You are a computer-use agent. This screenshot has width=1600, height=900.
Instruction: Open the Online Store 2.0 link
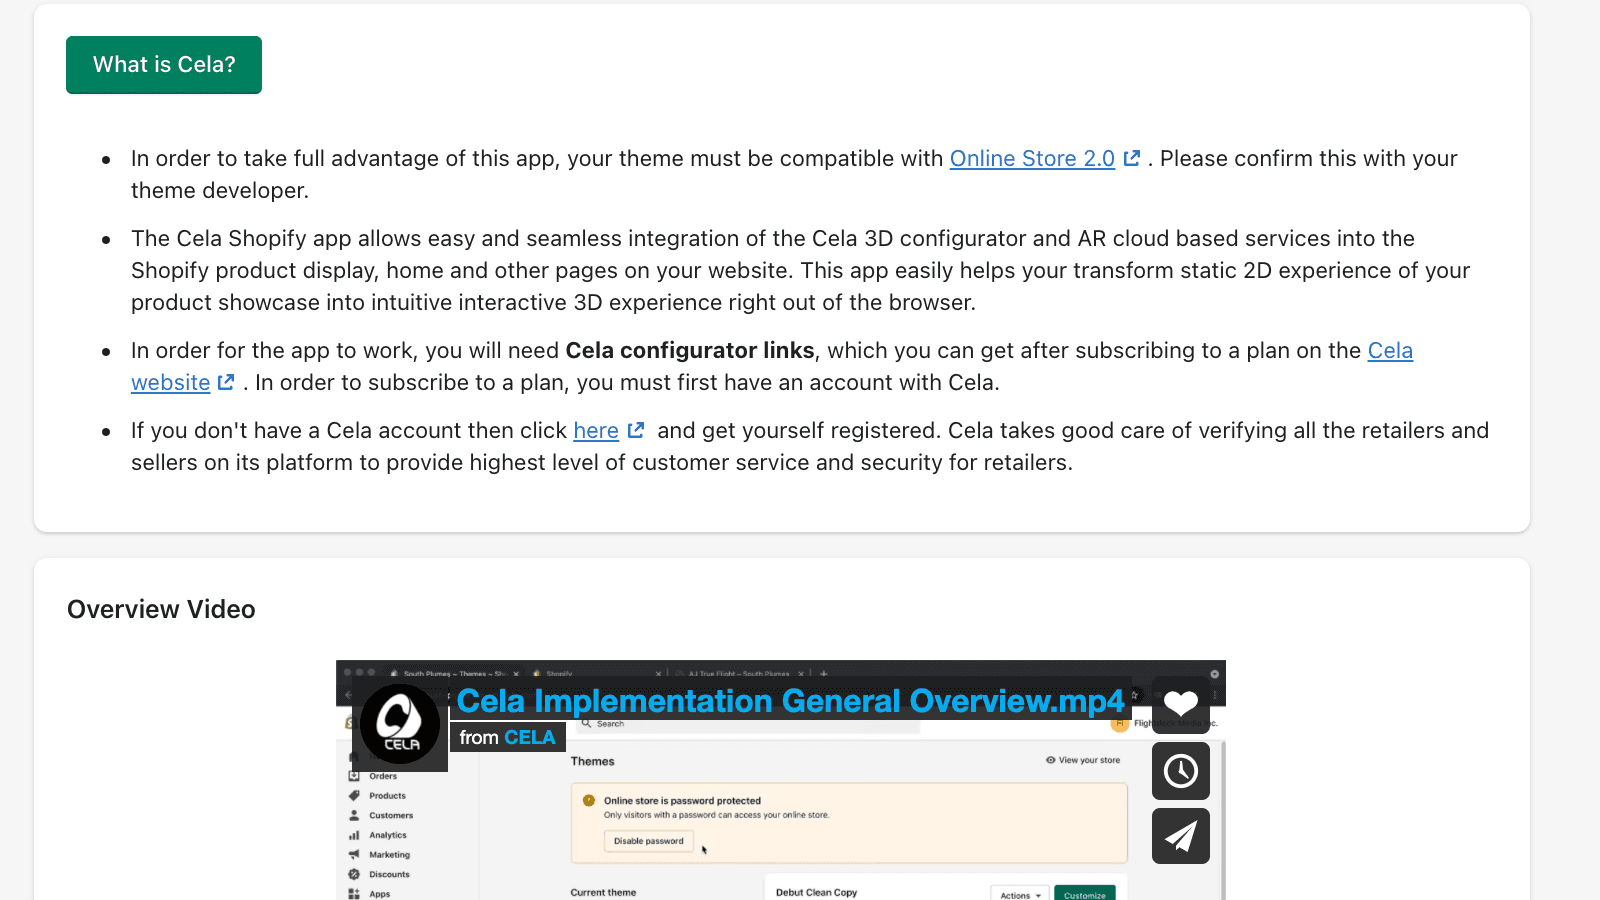1031,158
